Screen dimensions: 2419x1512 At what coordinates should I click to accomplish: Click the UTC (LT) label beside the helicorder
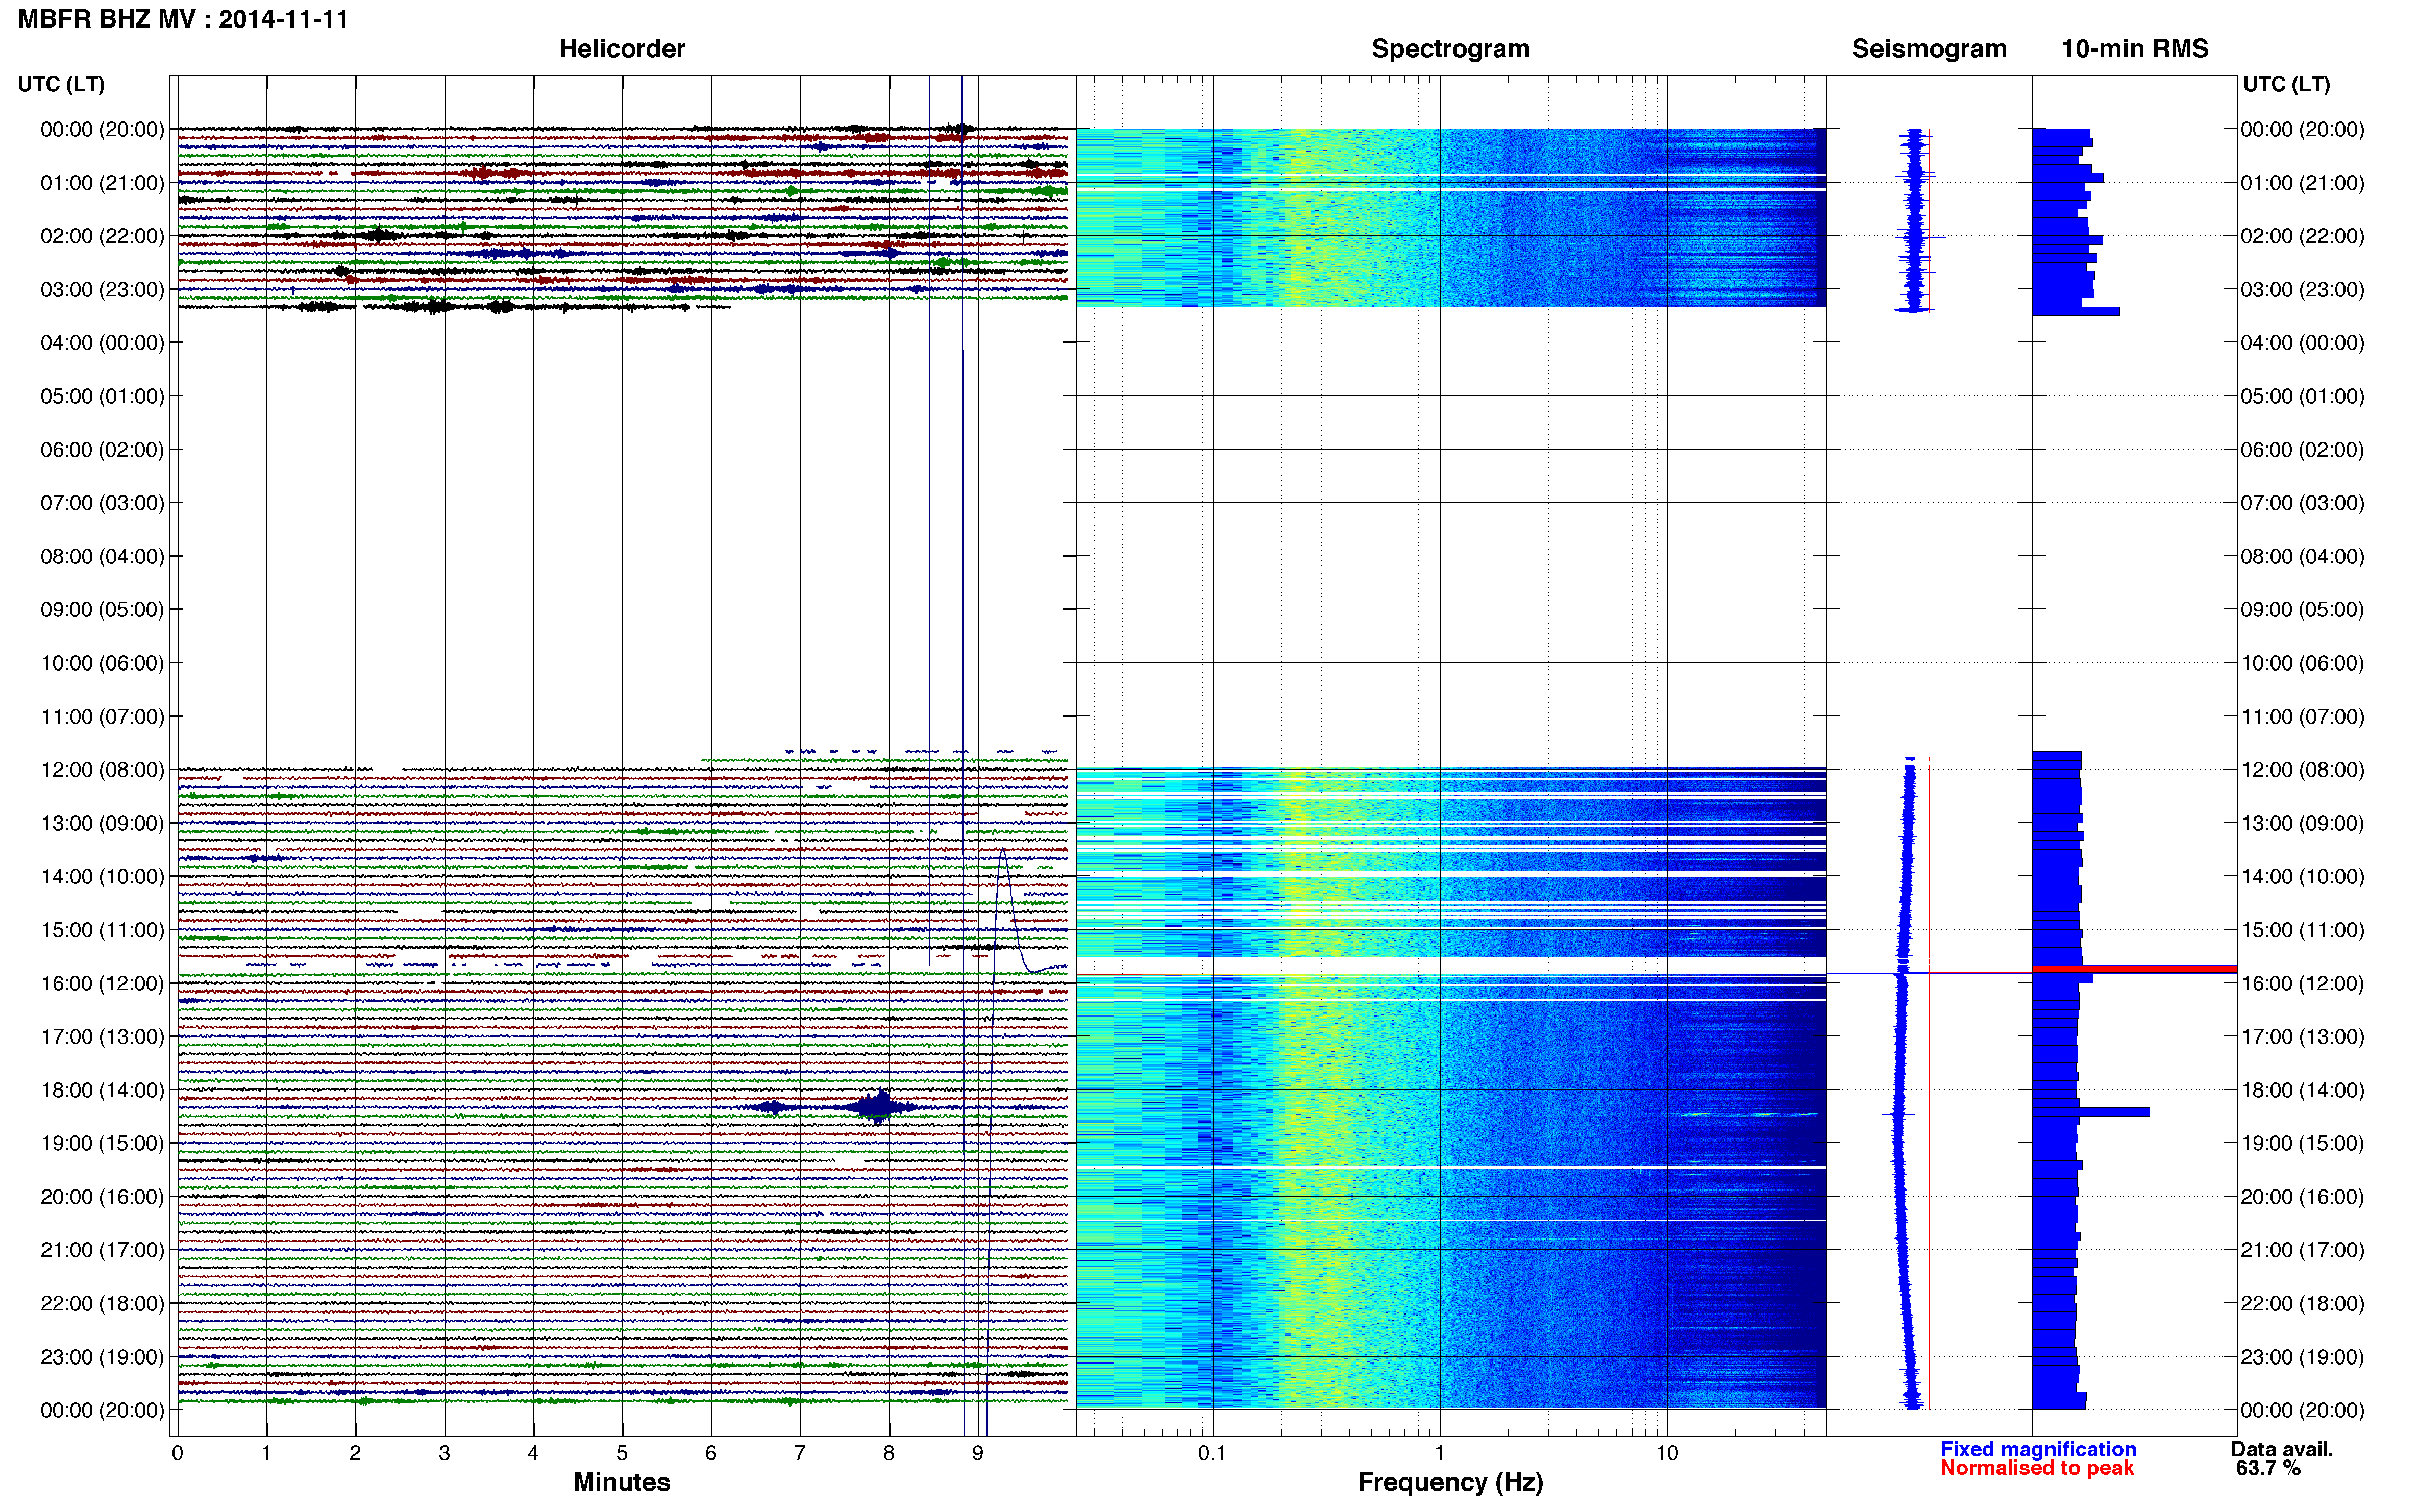coord(61,84)
